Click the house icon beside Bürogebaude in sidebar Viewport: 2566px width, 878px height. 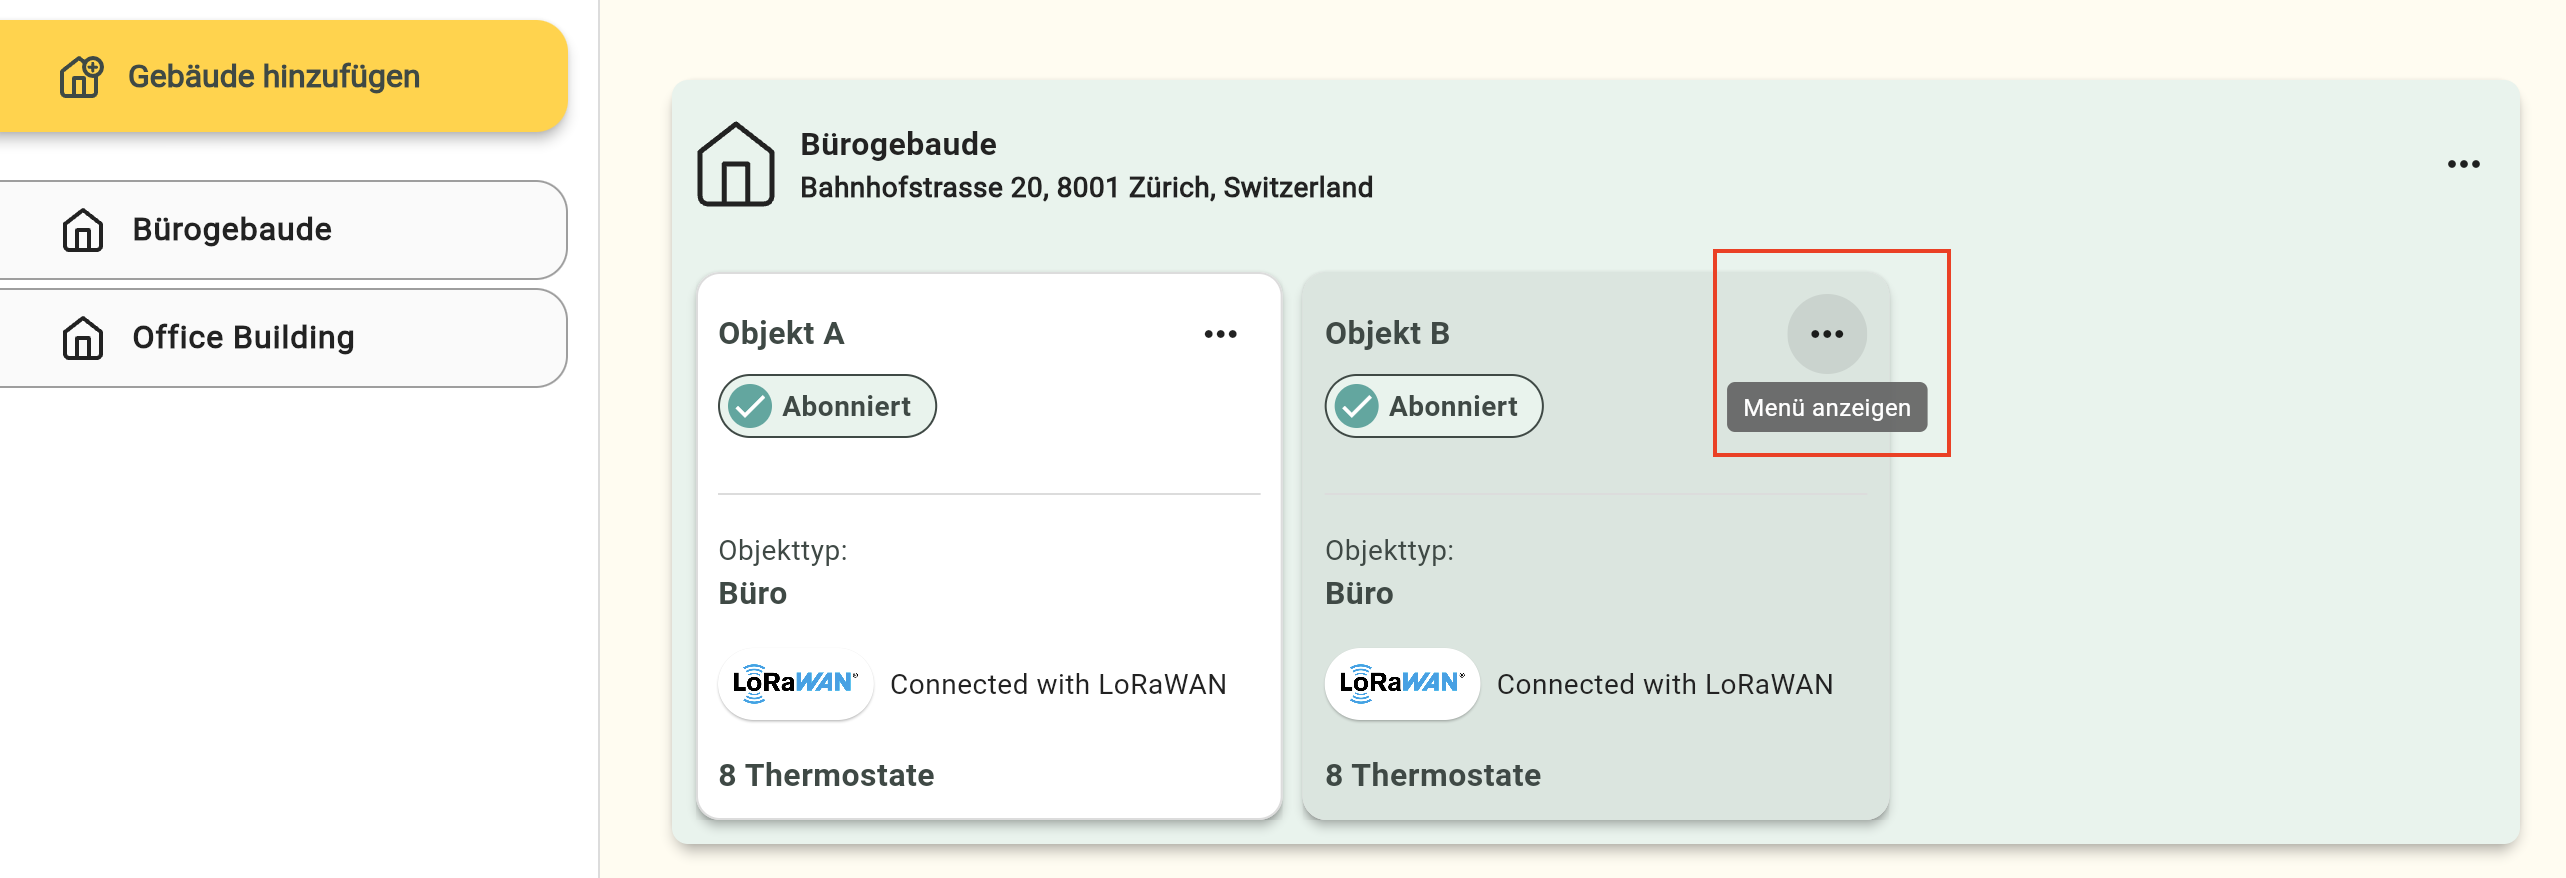coord(83,230)
